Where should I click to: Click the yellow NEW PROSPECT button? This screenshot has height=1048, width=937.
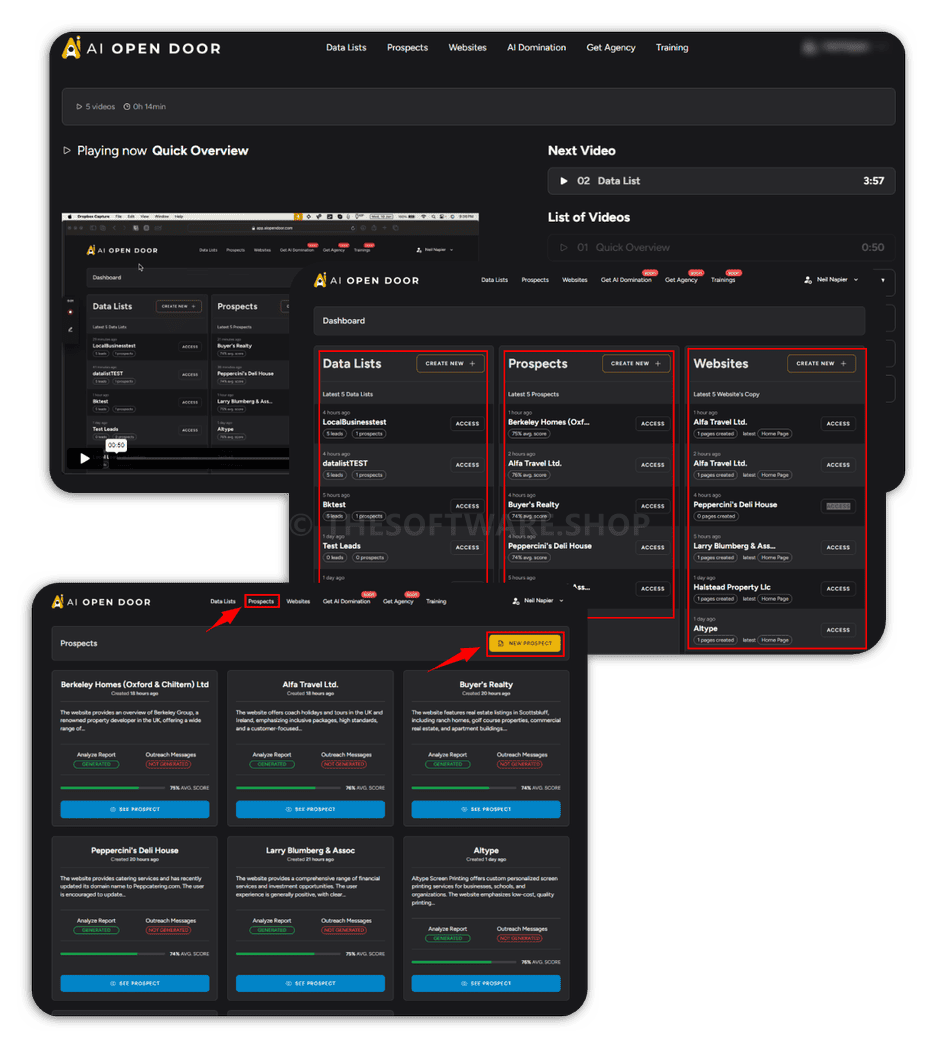coord(525,644)
